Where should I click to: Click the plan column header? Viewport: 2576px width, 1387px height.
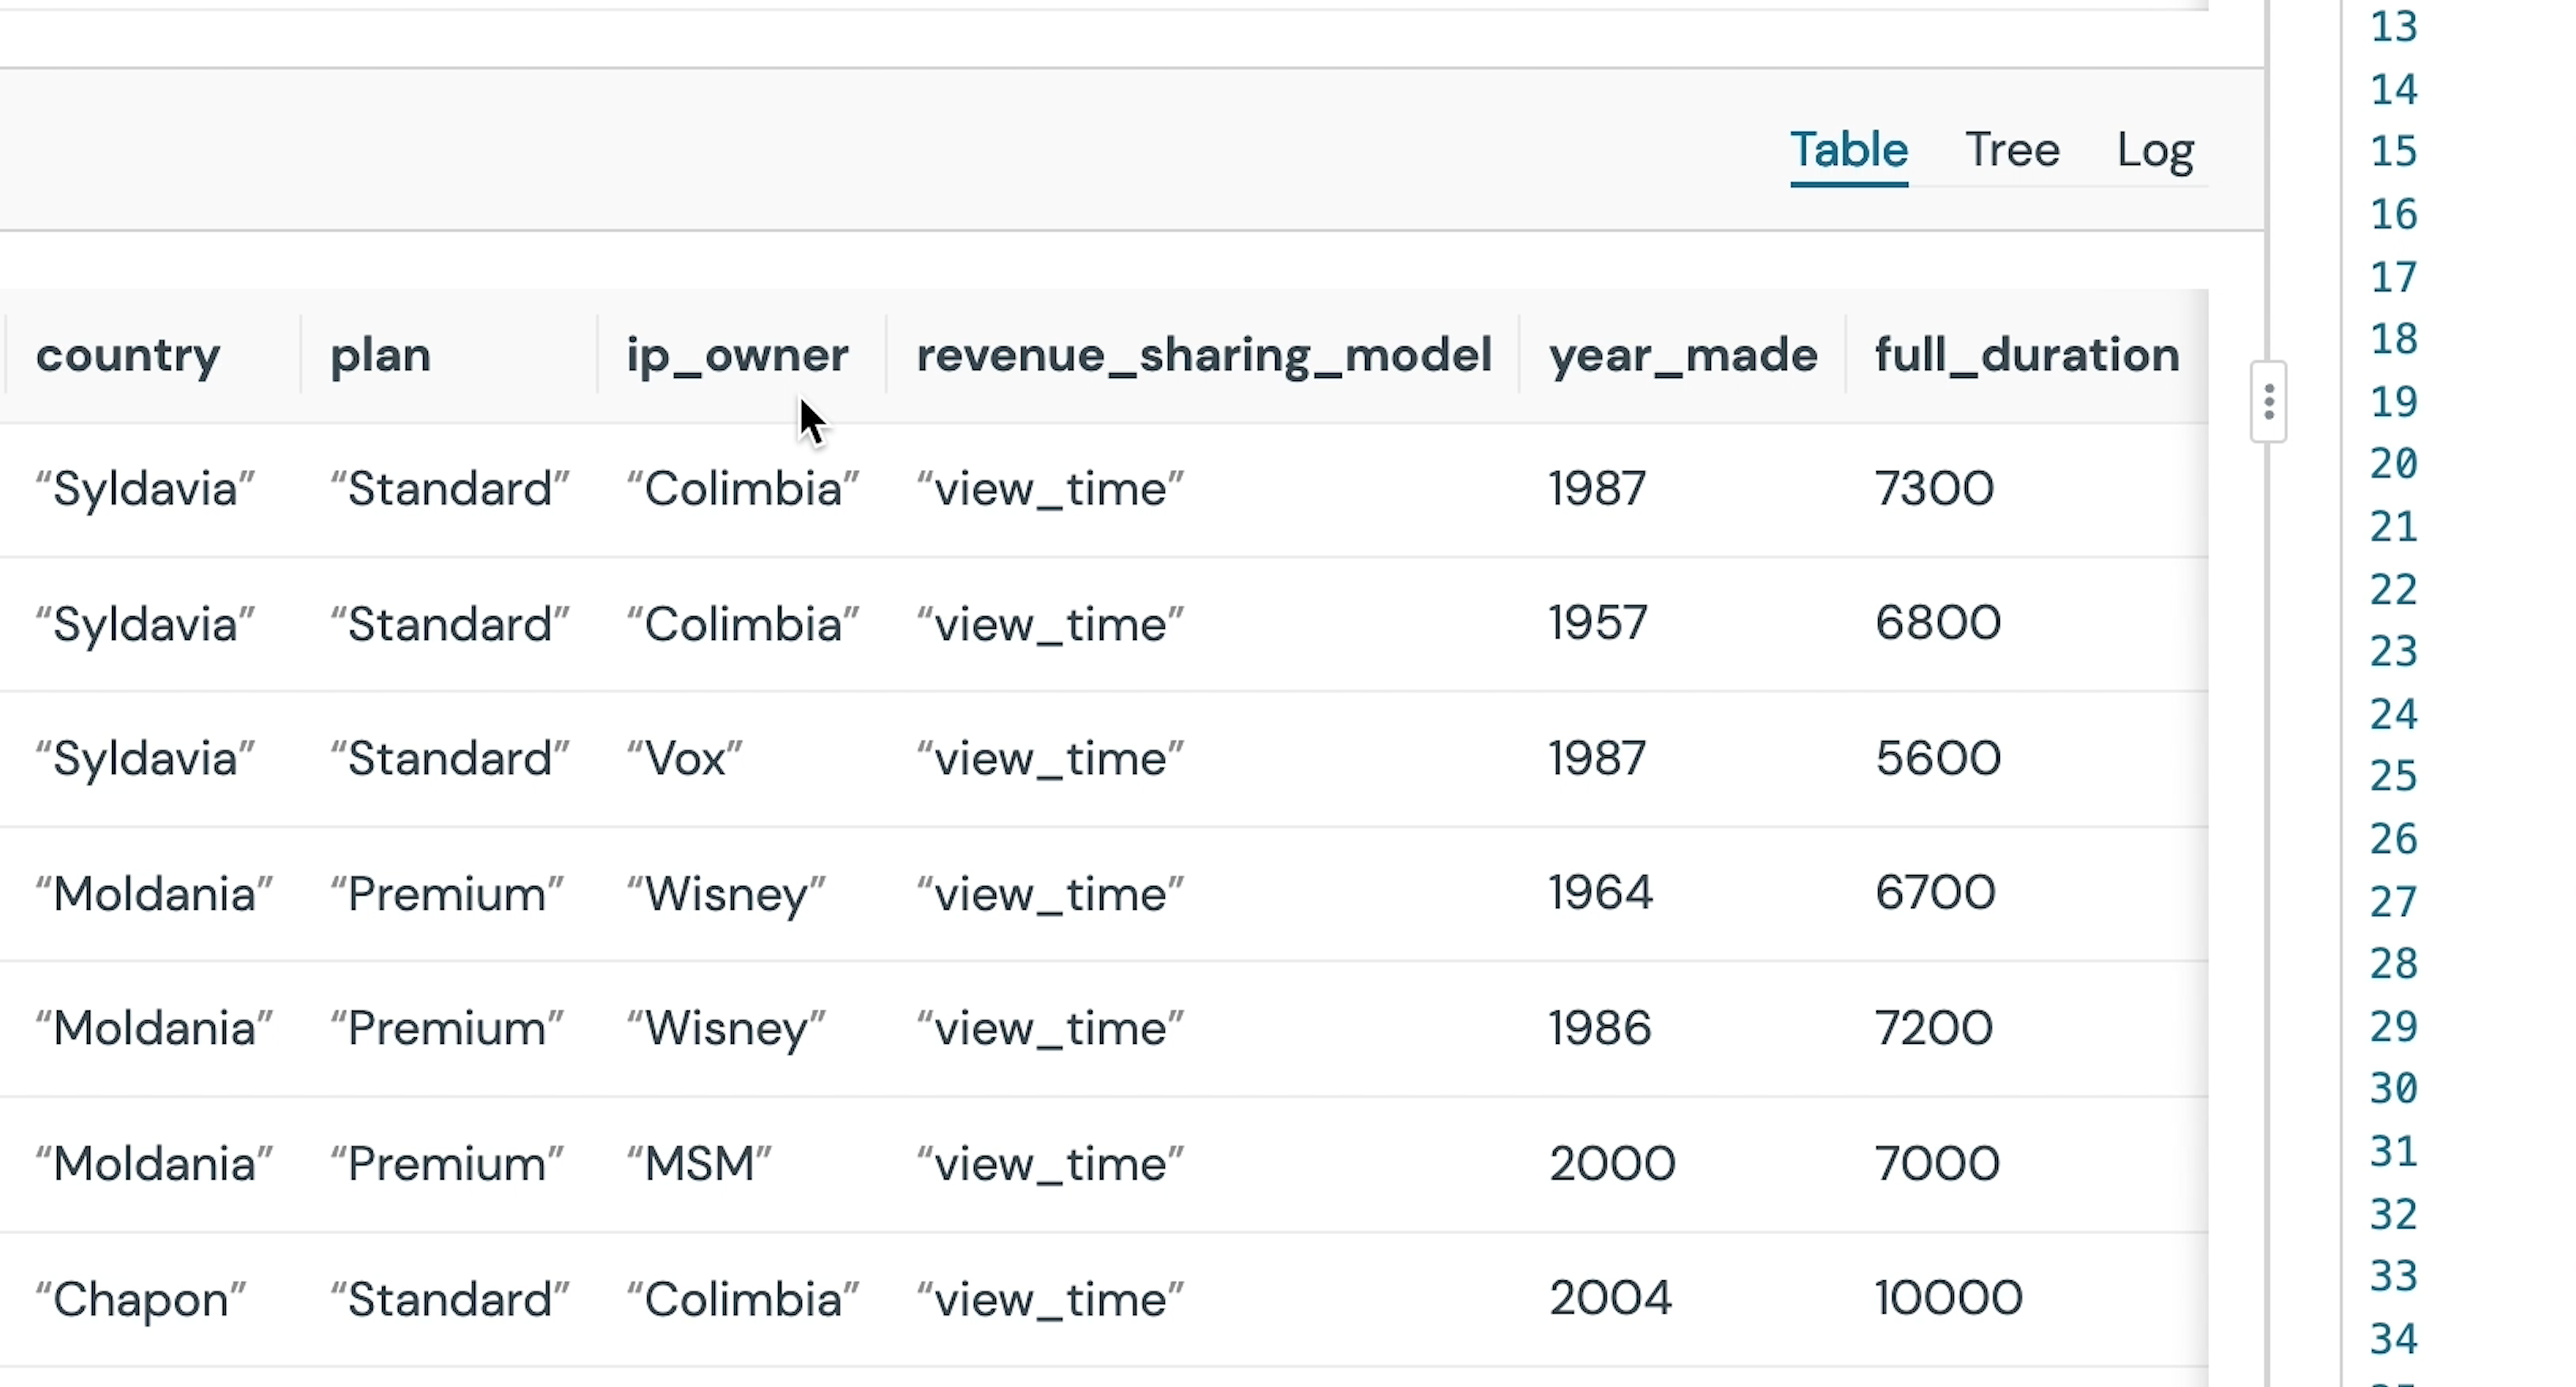click(380, 356)
